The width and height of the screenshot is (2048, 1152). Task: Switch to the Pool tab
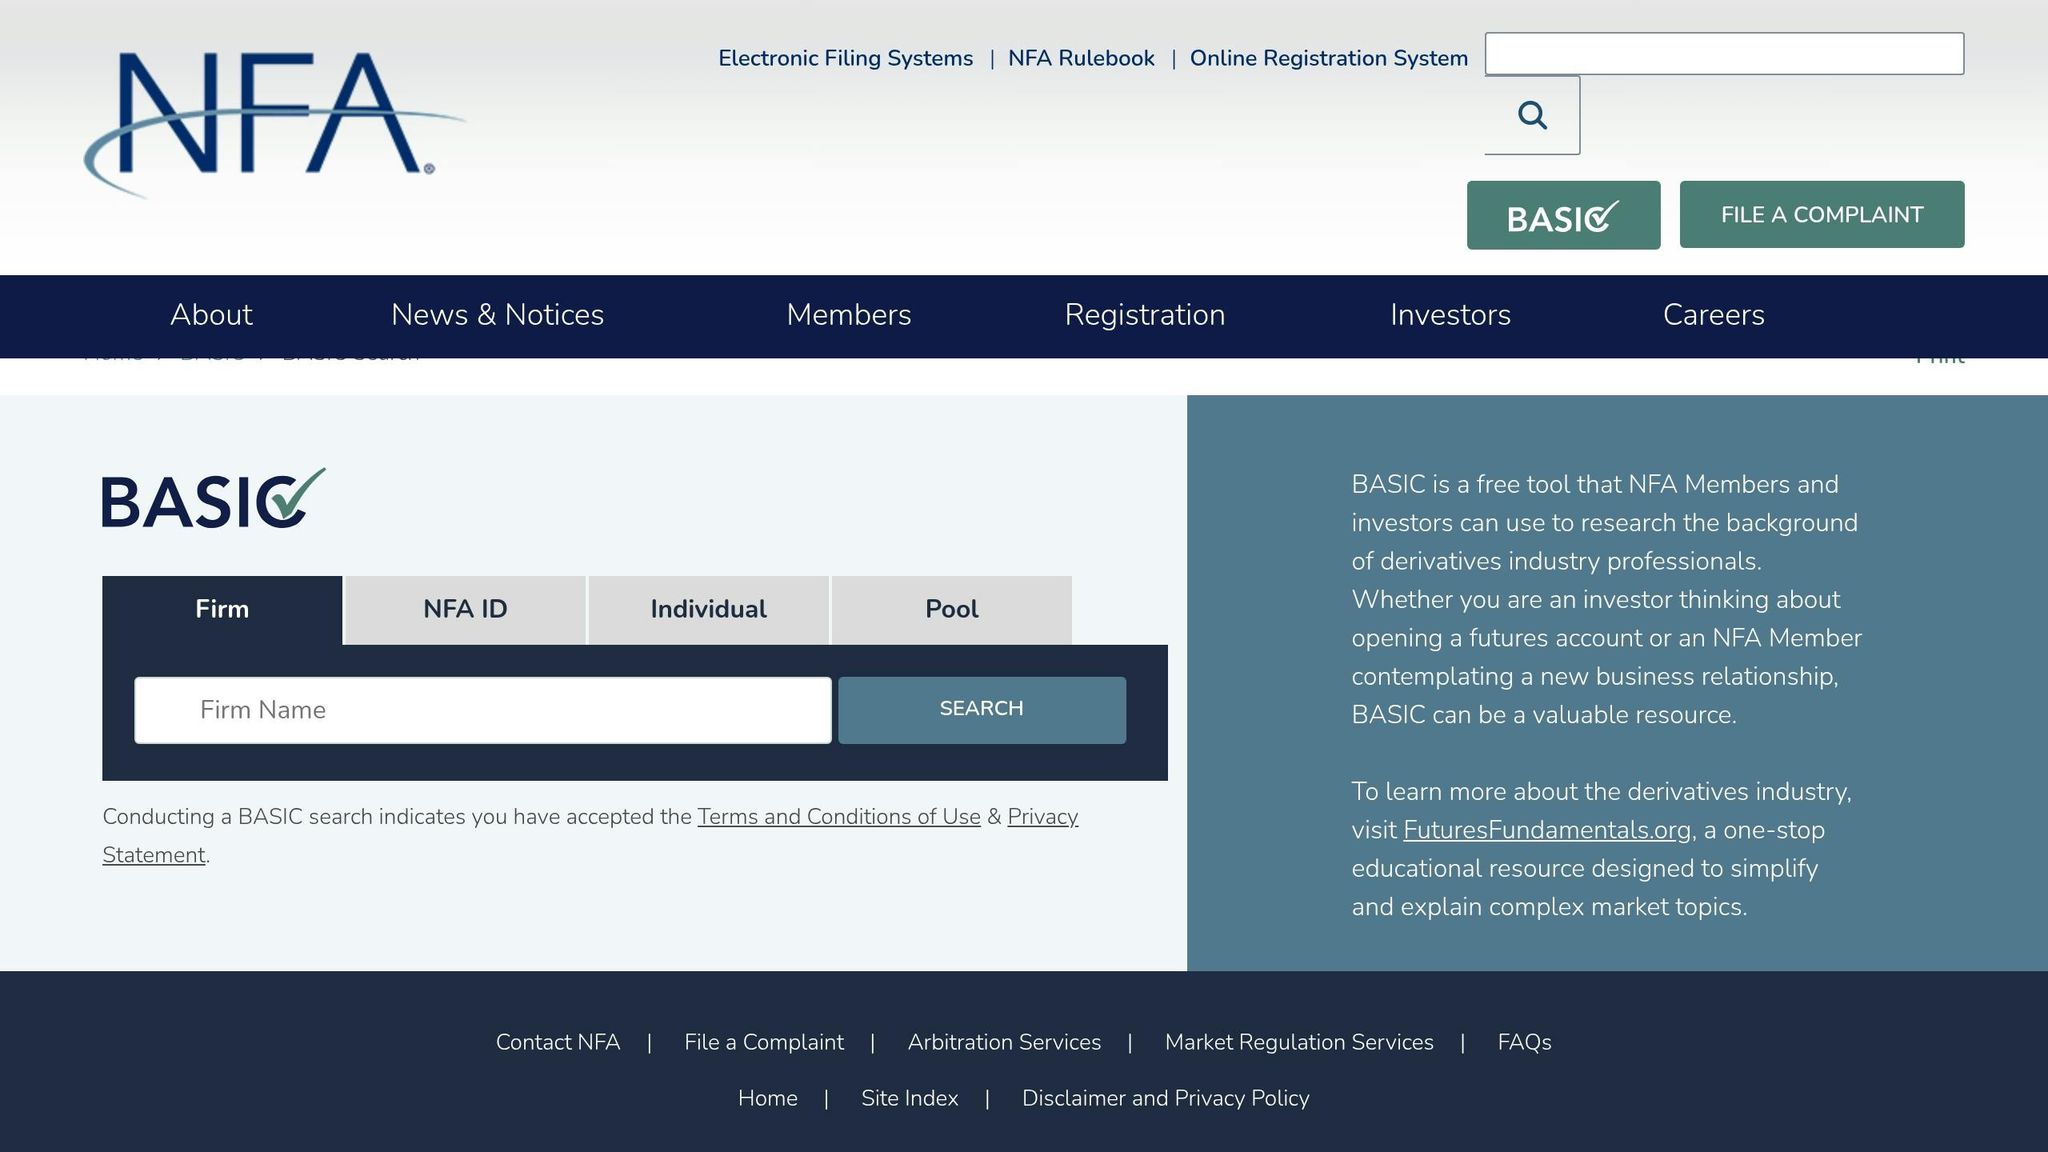952,610
